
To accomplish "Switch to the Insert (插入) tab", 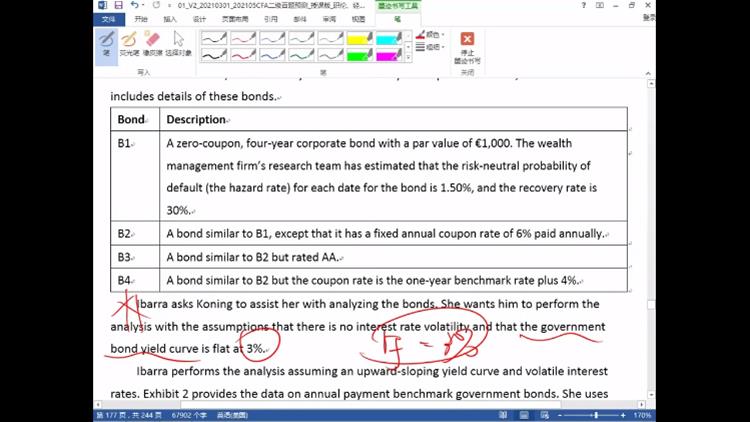I will tap(170, 19).
